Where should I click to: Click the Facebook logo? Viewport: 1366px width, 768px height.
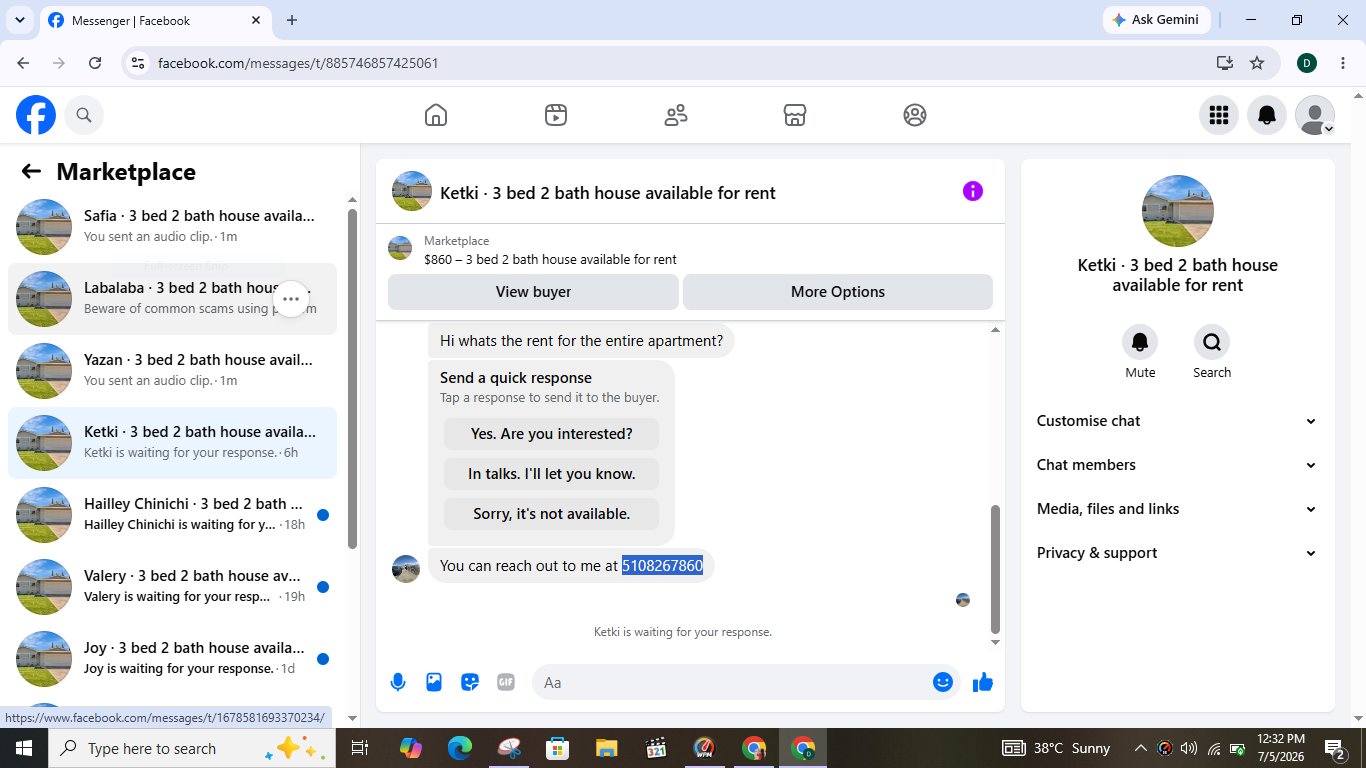pyautogui.click(x=36, y=115)
